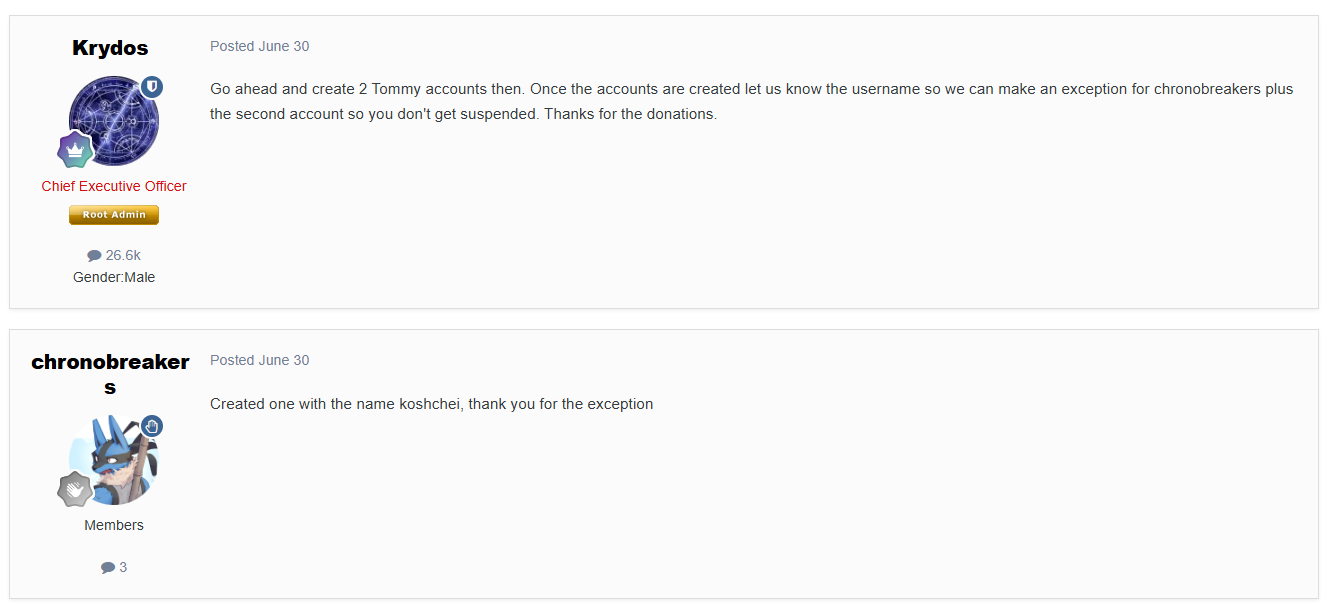Viewport: 1323px width, 609px height.
Task: Open Krydos's alchemy circle avatar
Action: click(x=114, y=121)
